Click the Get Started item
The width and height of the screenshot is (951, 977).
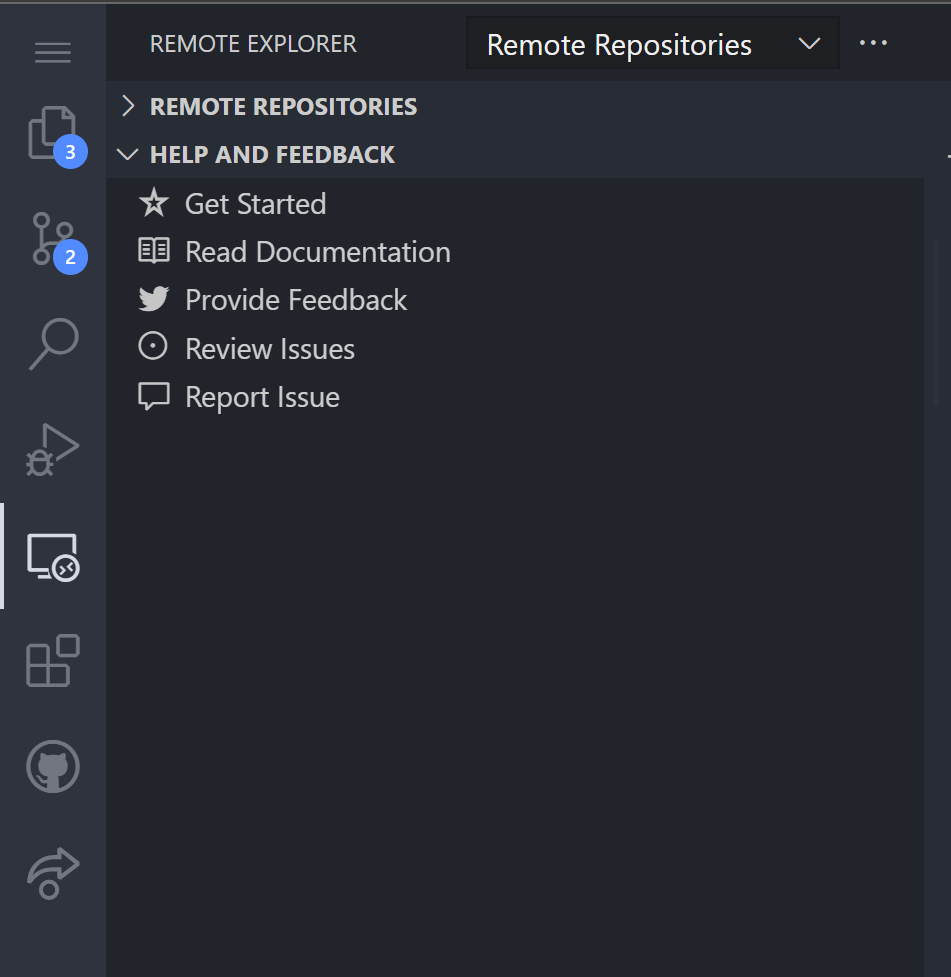click(x=255, y=203)
